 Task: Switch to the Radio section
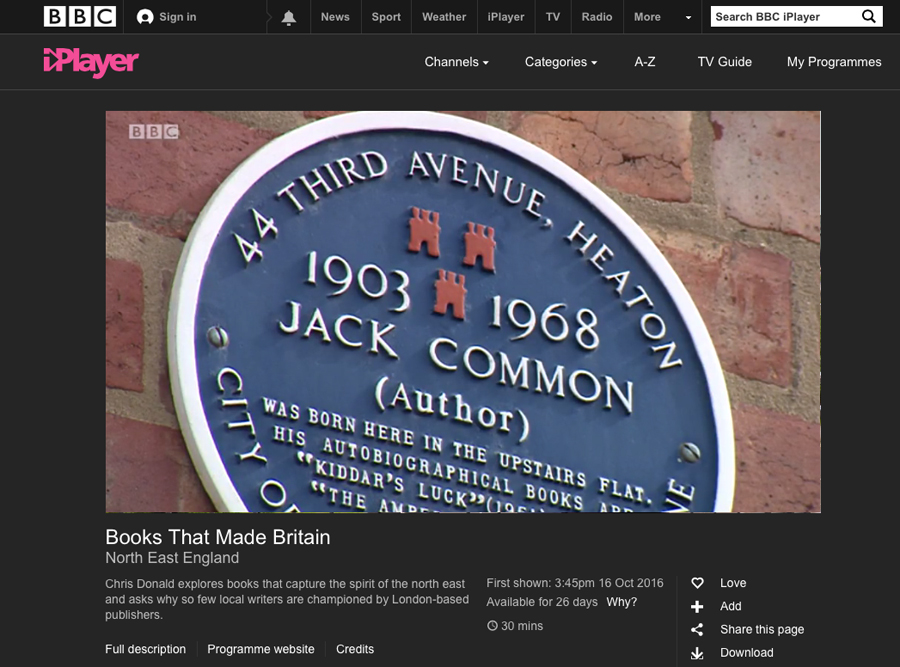(x=597, y=17)
